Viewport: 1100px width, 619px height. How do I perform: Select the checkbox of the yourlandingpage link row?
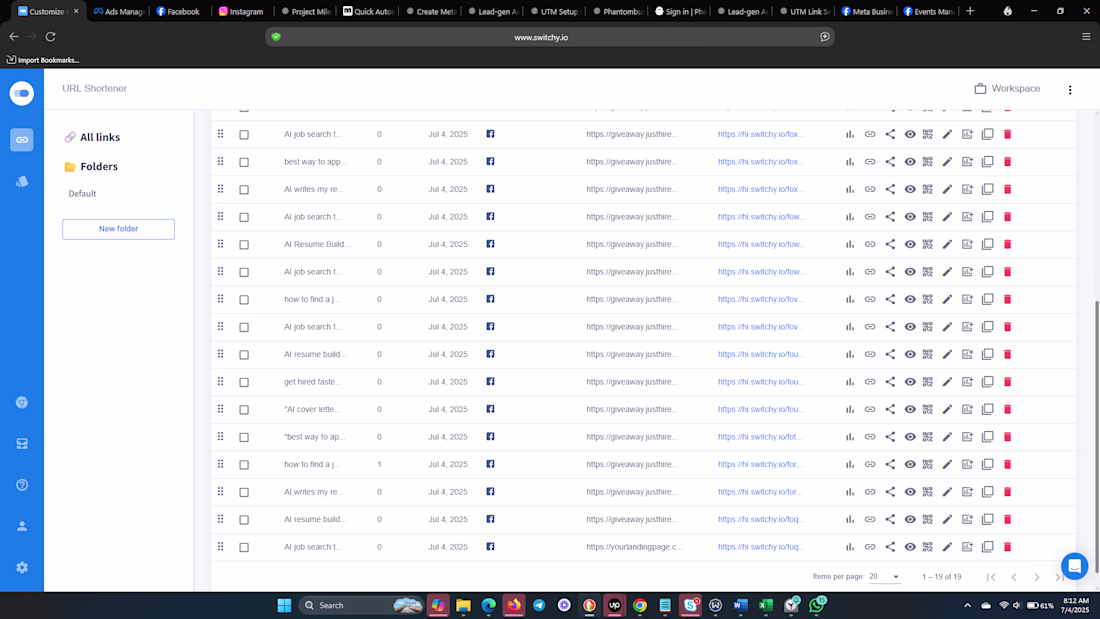click(x=244, y=547)
